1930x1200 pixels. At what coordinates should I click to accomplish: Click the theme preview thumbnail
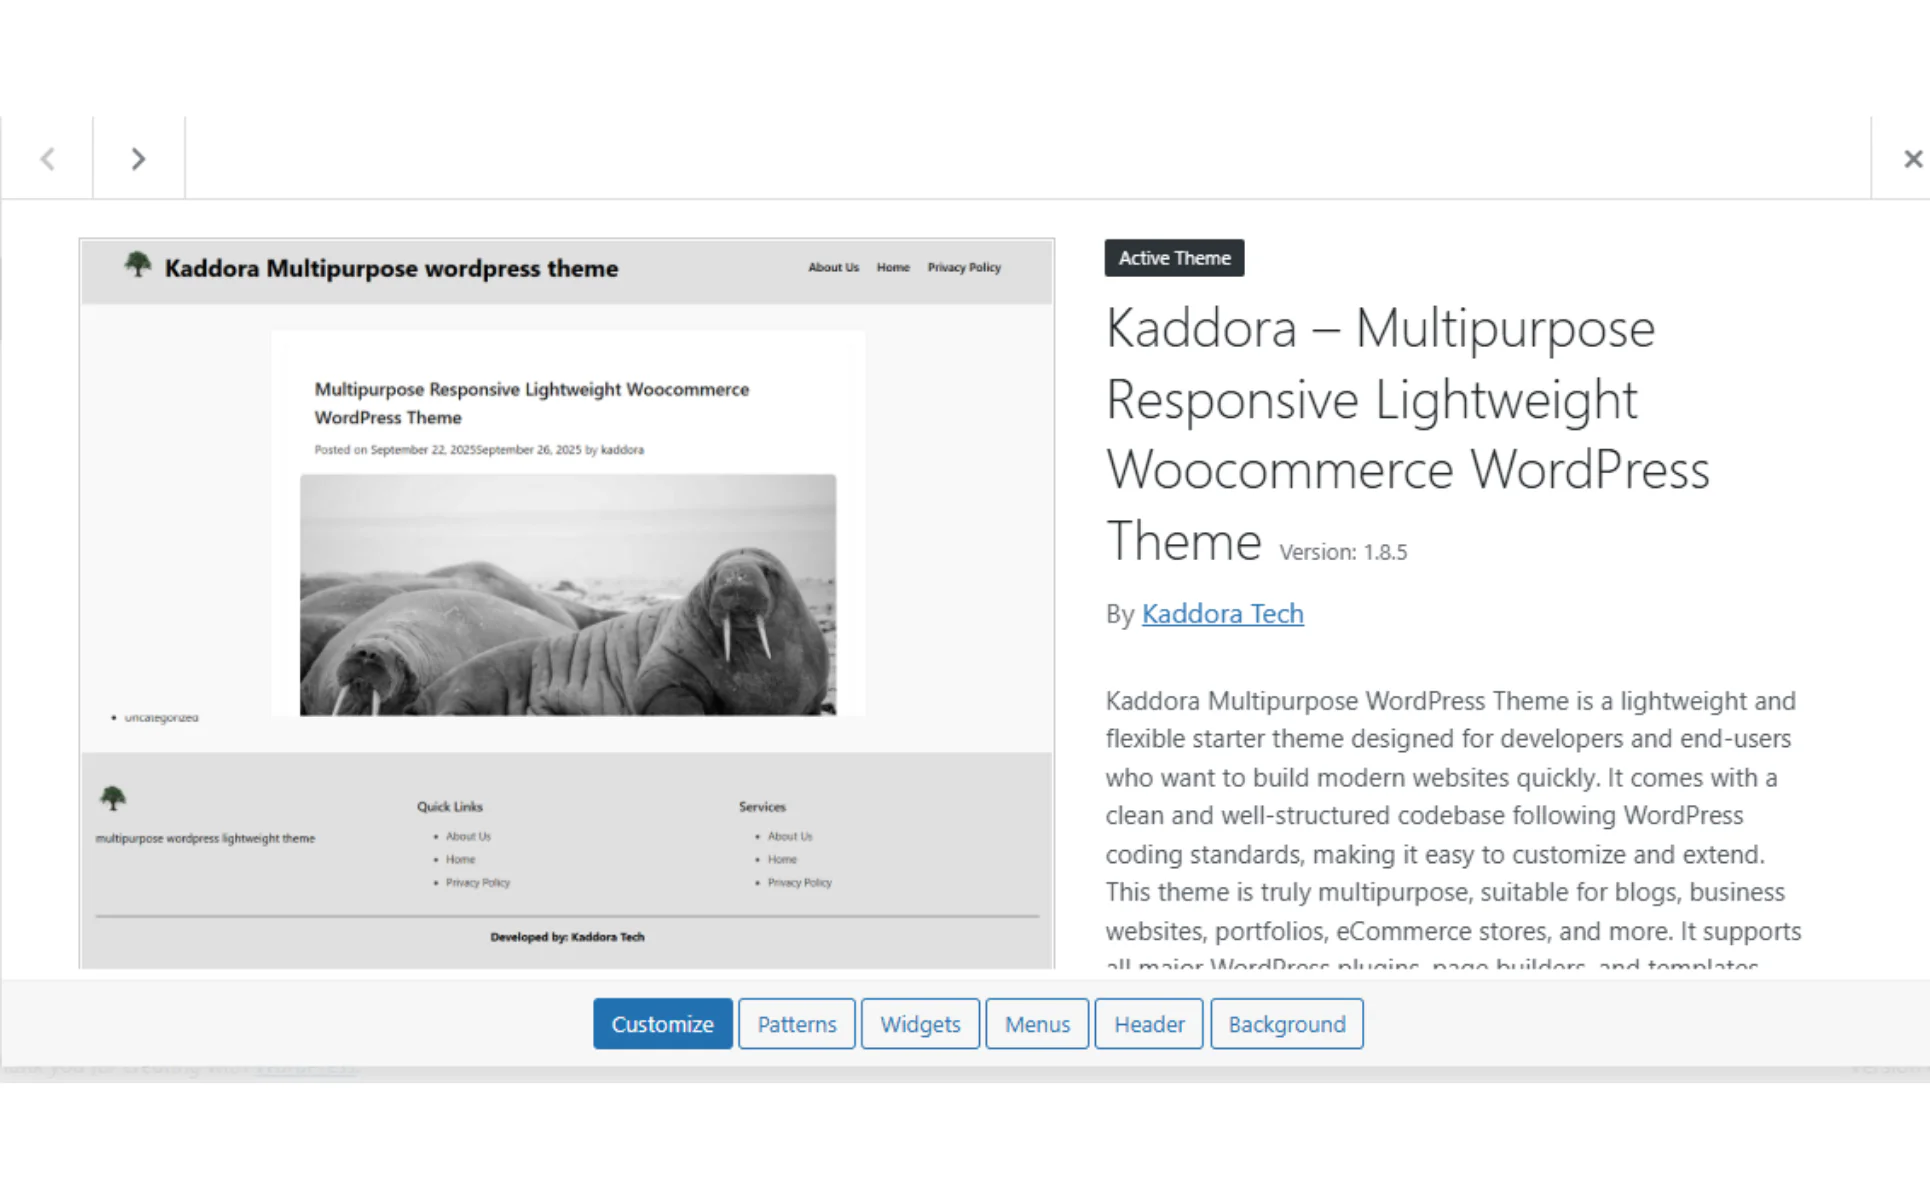tap(567, 600)
